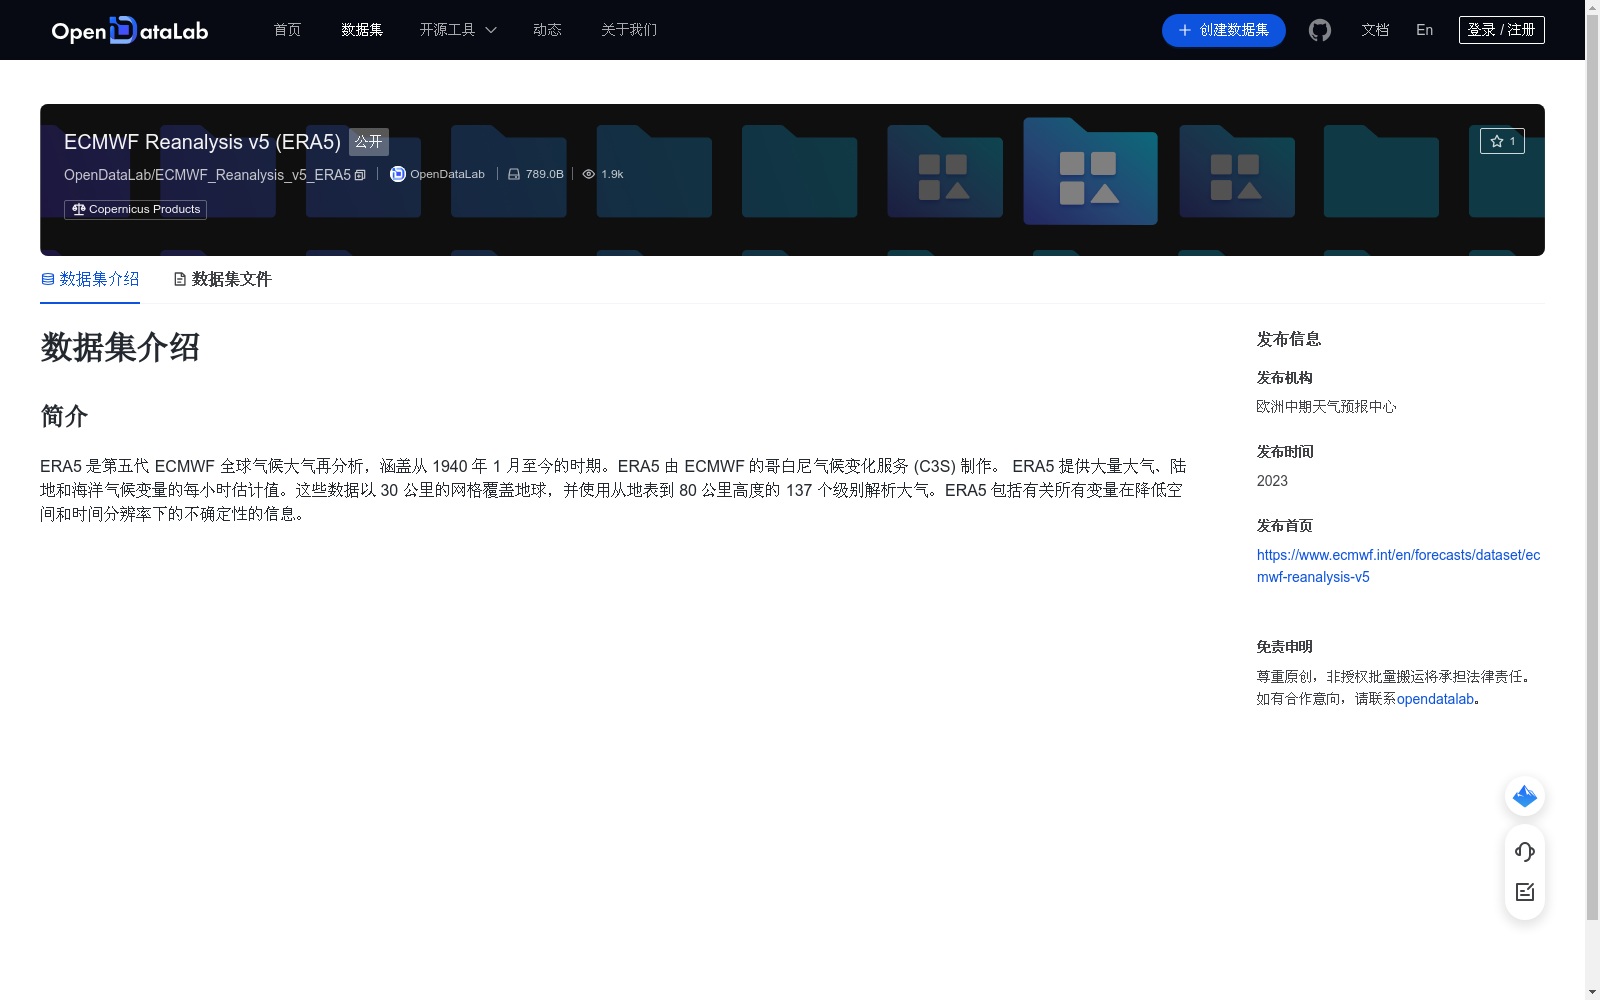Click the OpenDataLab logo
1600x1000 pixels.
(x=129, y=30)
